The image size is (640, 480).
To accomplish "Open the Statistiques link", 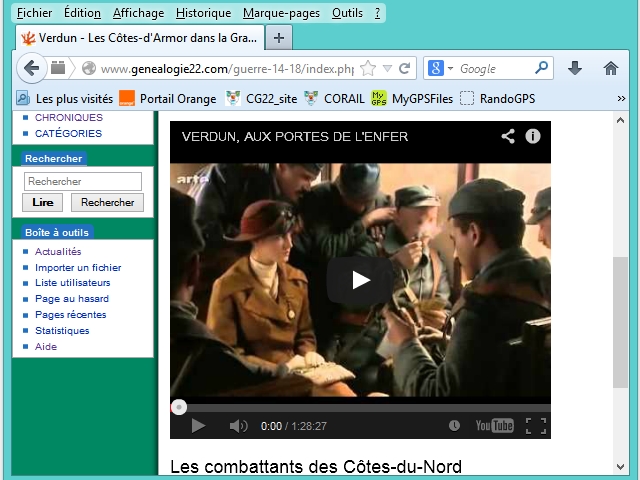I will coord(62,331).
